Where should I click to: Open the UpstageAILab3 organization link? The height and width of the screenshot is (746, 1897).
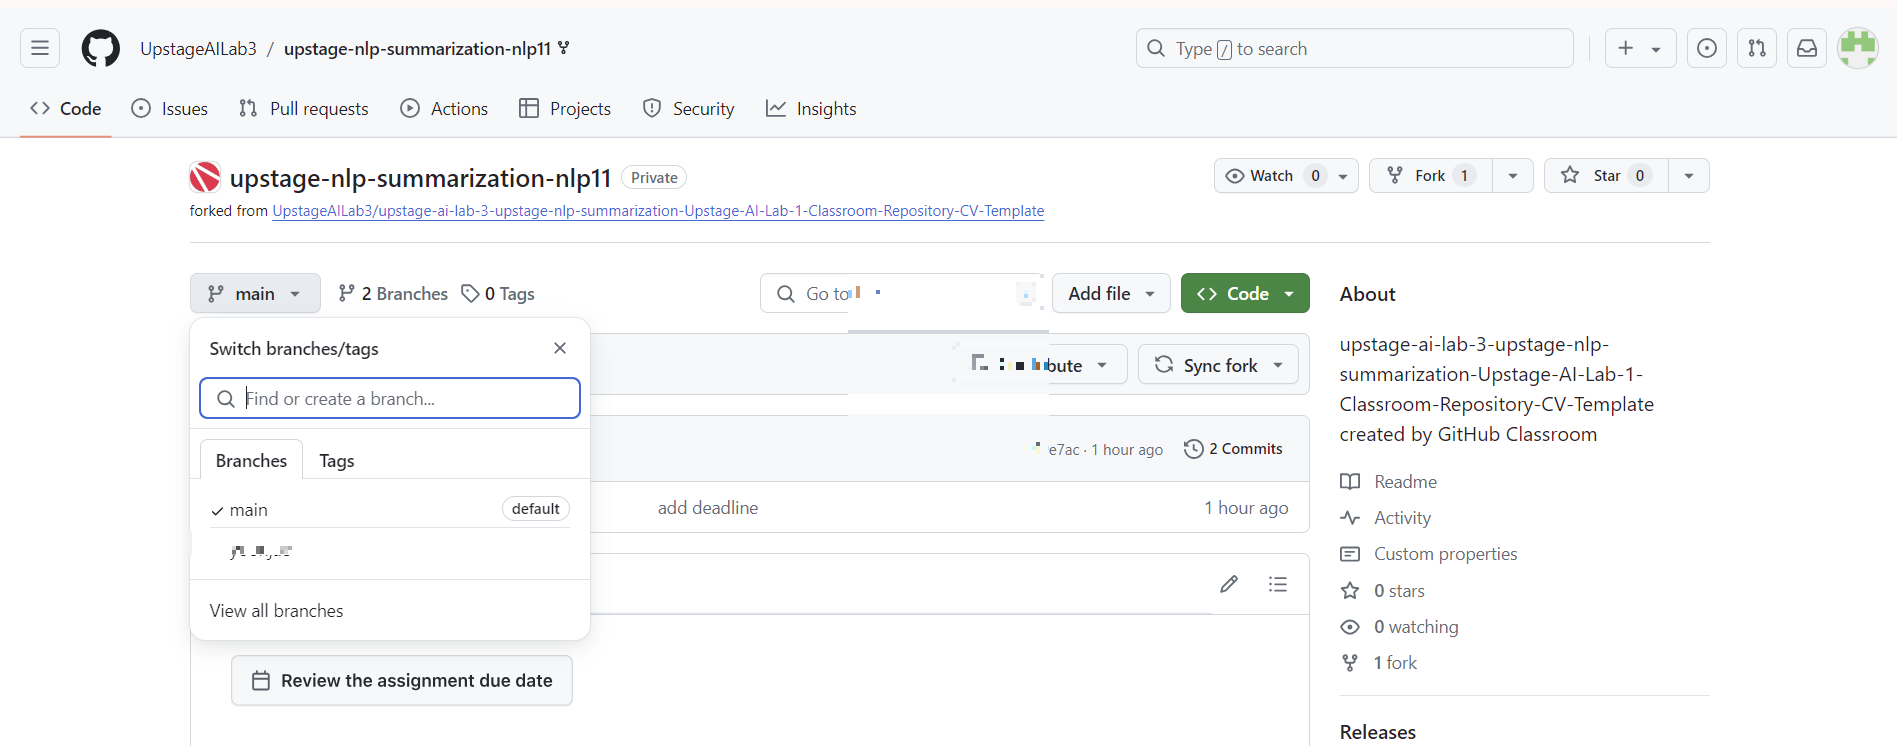click(x=198, y=49)
